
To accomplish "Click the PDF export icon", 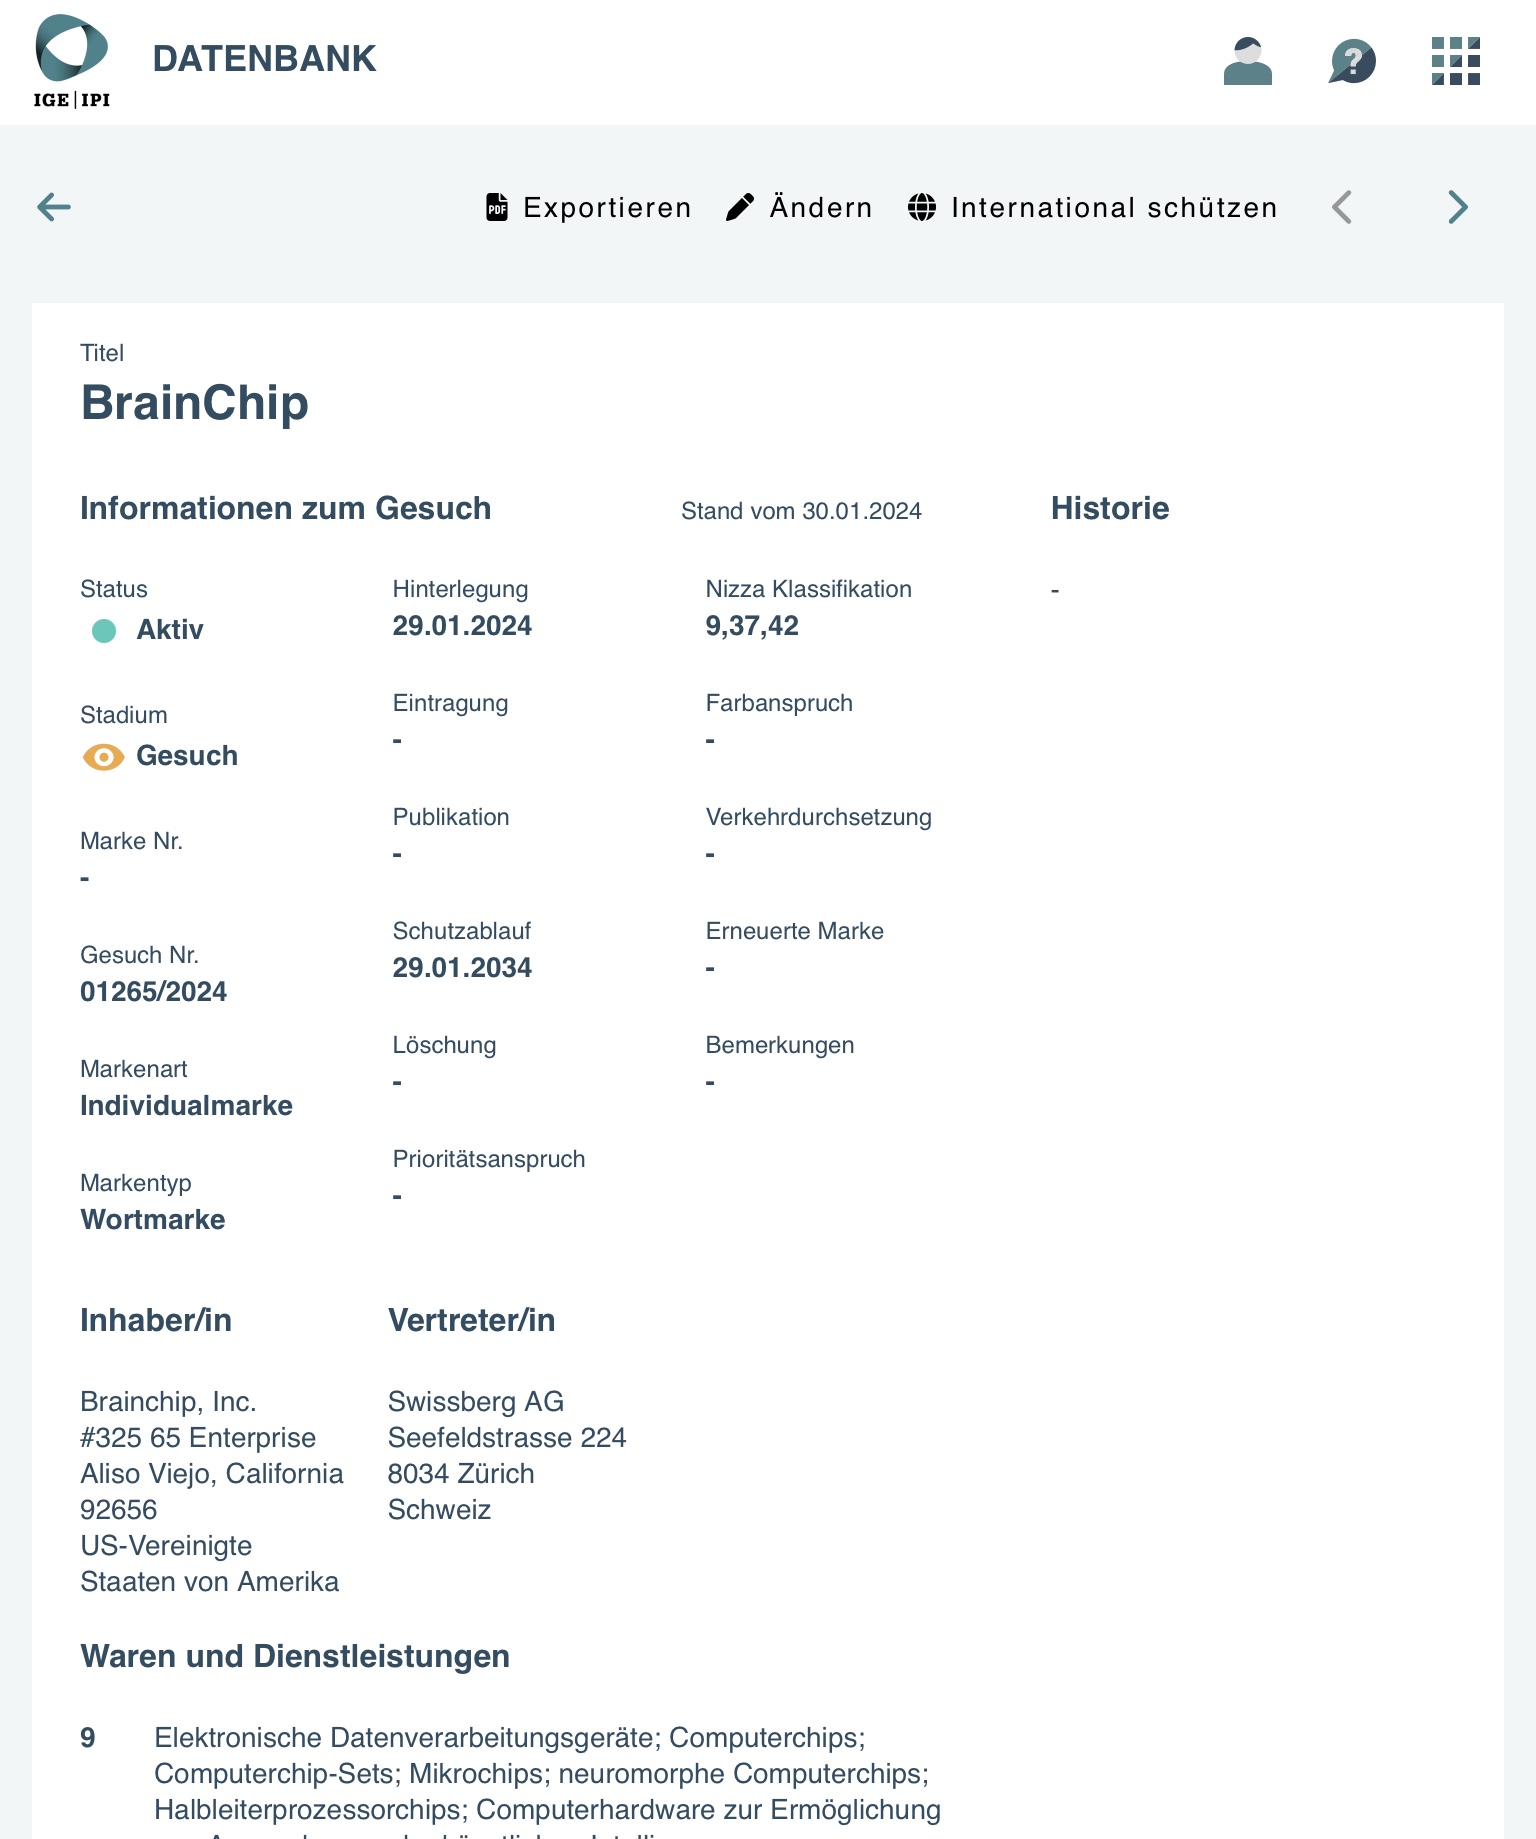I will [497, 207].
